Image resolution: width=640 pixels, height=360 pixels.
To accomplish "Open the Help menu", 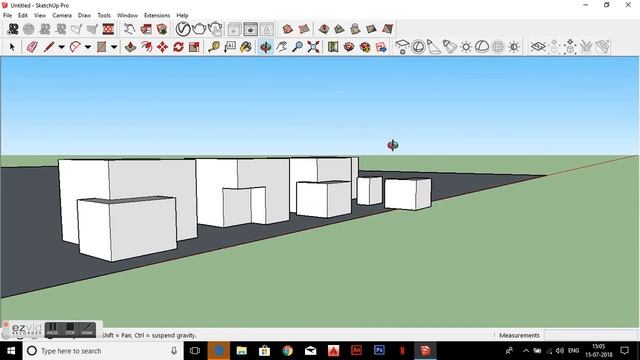I will point(182,15).
